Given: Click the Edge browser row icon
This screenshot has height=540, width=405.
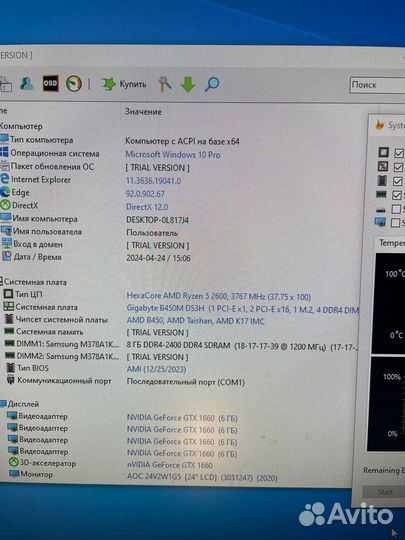Looking at the screenshot, I should tap(5, 192).
